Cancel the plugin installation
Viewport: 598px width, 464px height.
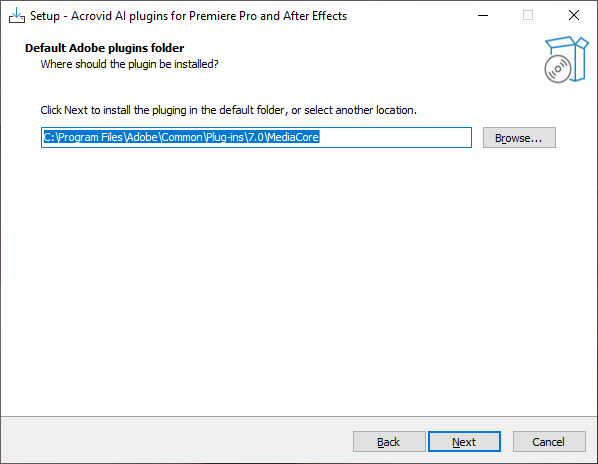point(549,442)
